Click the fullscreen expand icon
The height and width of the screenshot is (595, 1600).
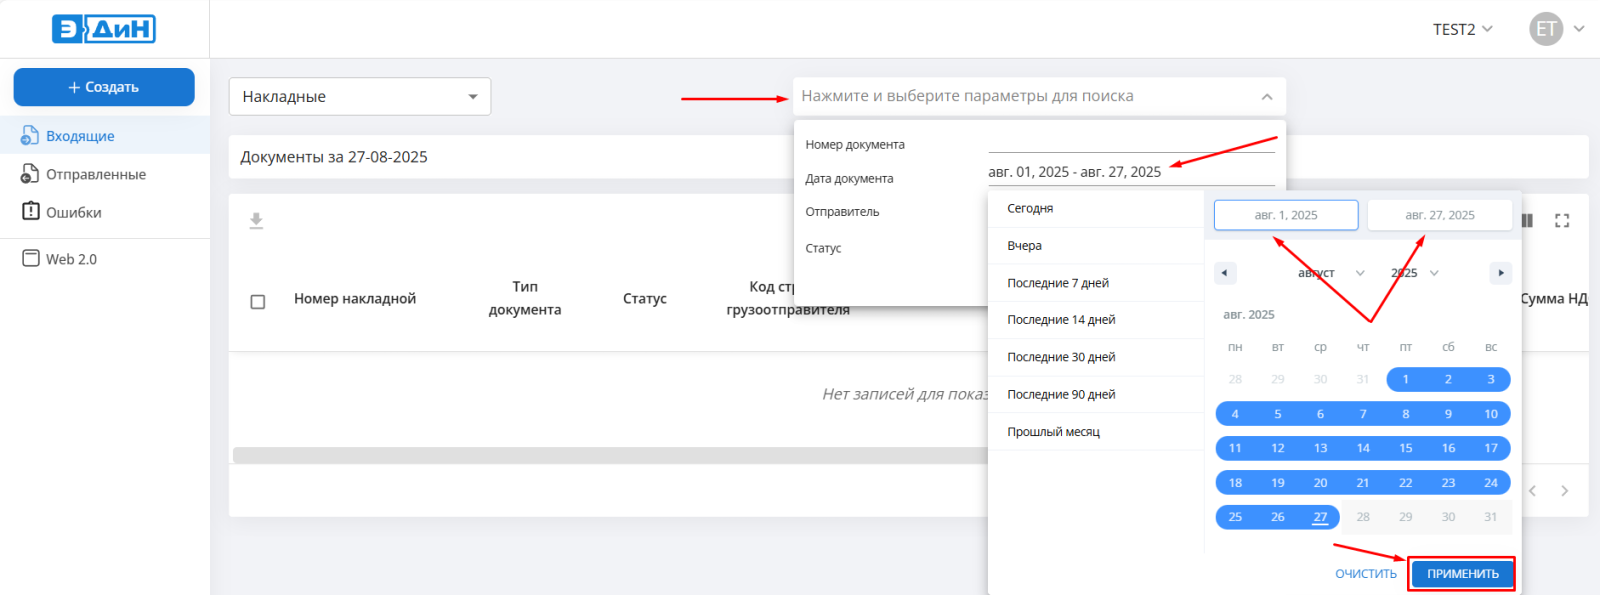coord(1562,221)
